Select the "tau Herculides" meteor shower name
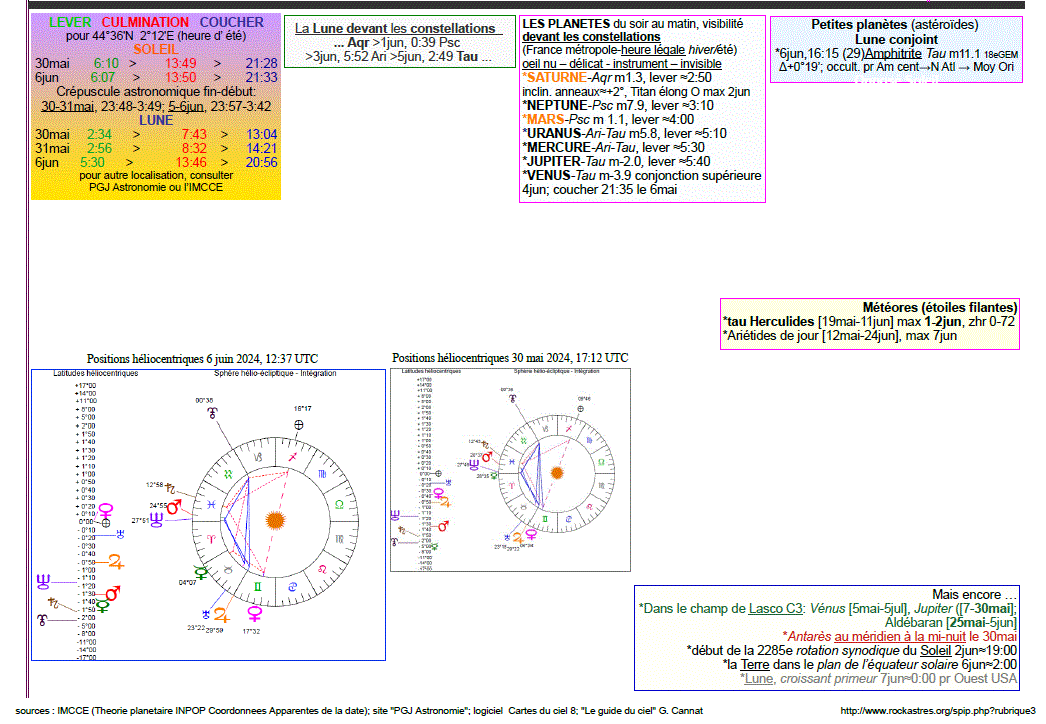This screenshot has width=1046, height=724. (x=770, y=322)
